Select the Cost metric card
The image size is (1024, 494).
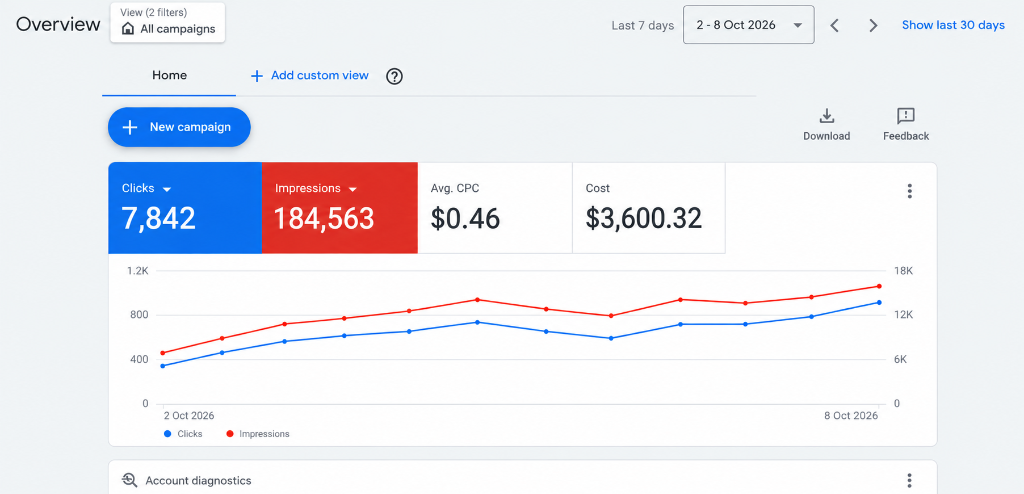[648, 208]
